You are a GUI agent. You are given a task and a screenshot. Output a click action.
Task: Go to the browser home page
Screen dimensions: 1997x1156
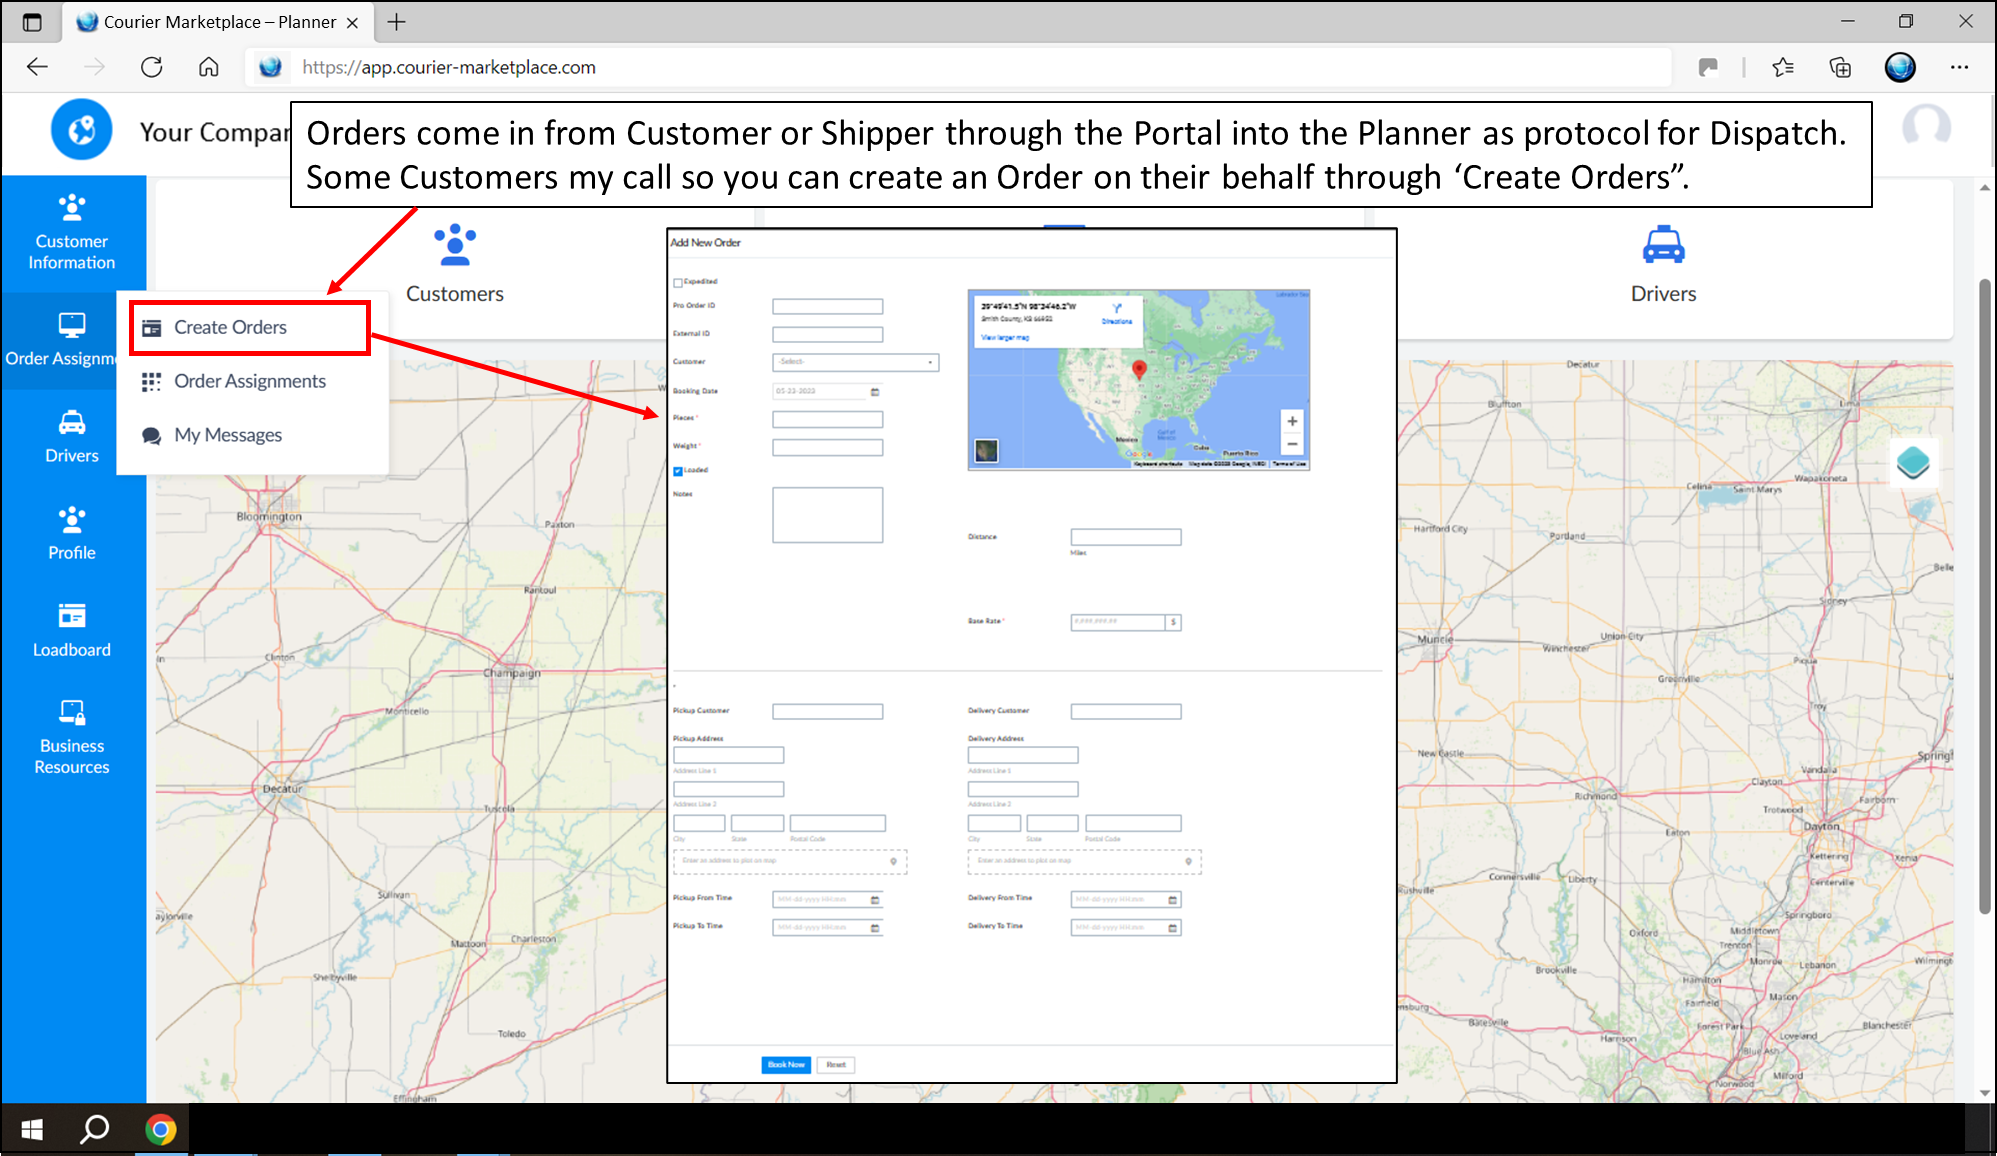pyautogui.click(x=208, y=67)
